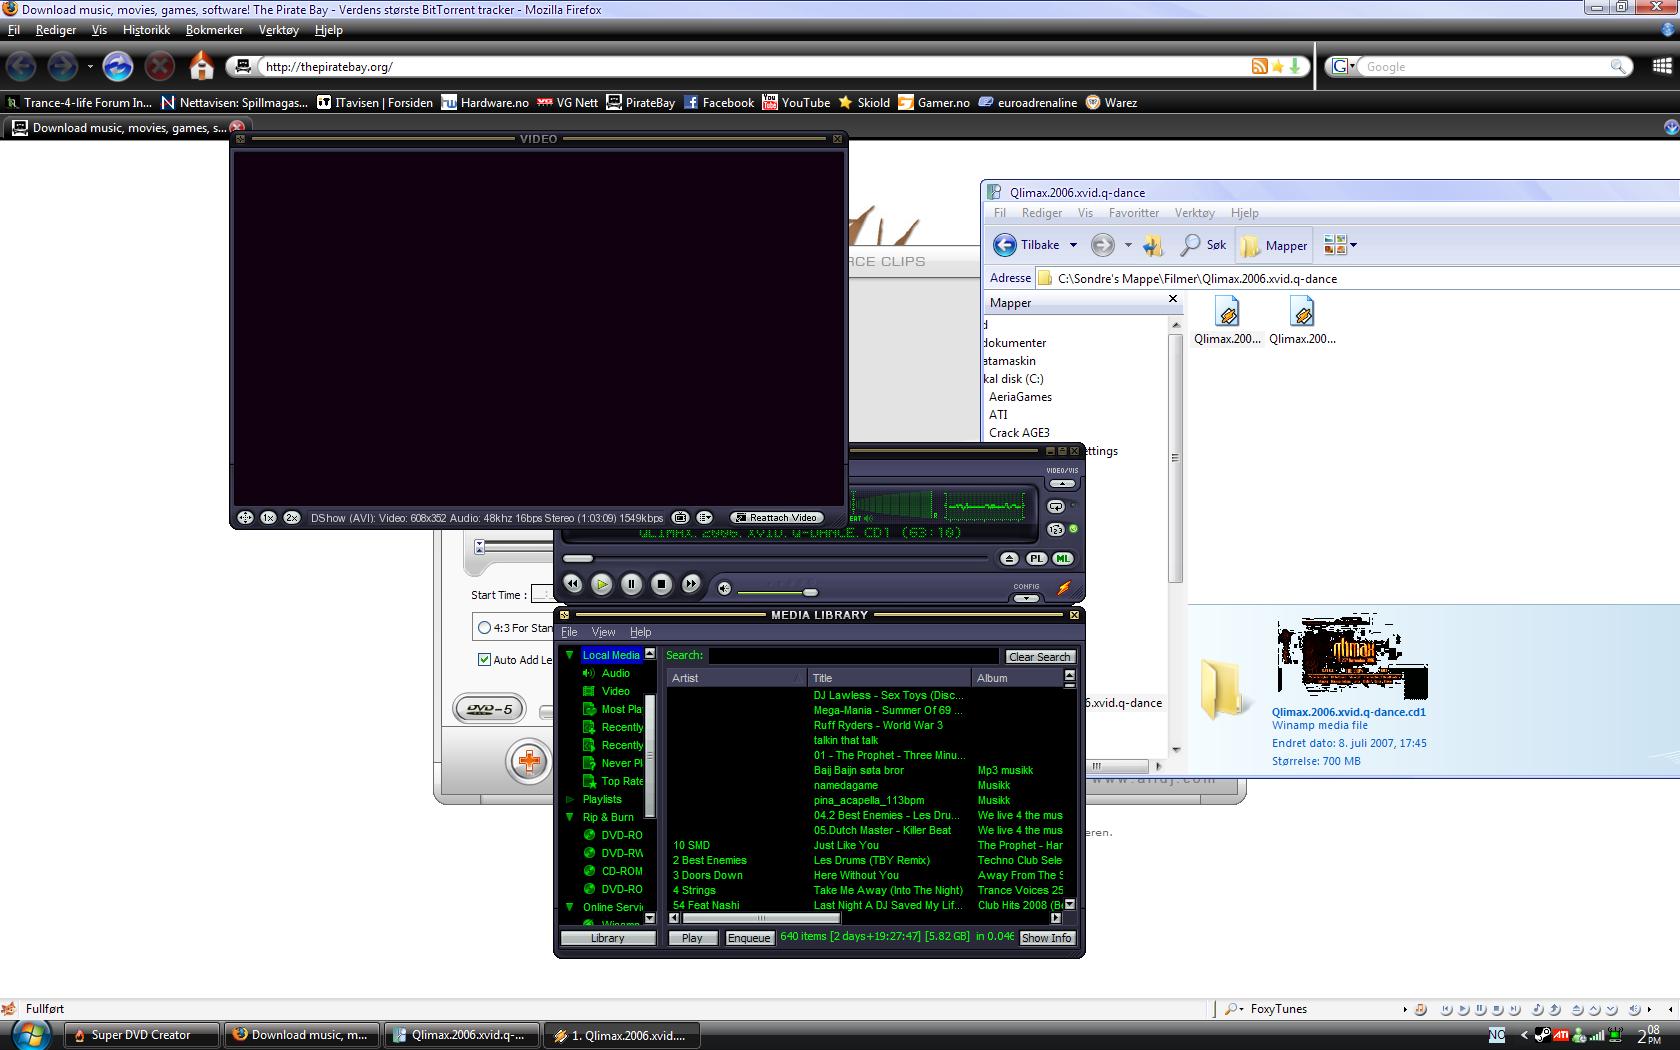1680x1050 pixels.
Task: Expand Winamp CONFIG drawer
Action: click(1026, 598)
